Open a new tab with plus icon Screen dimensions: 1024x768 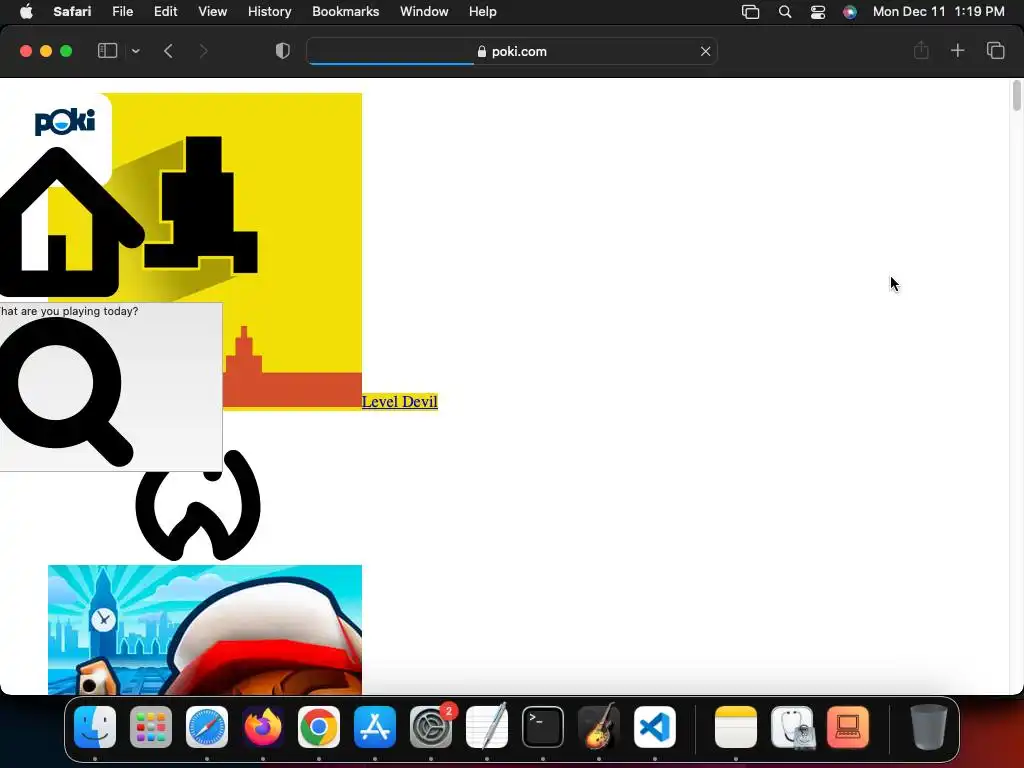click(x=957, y=50)
